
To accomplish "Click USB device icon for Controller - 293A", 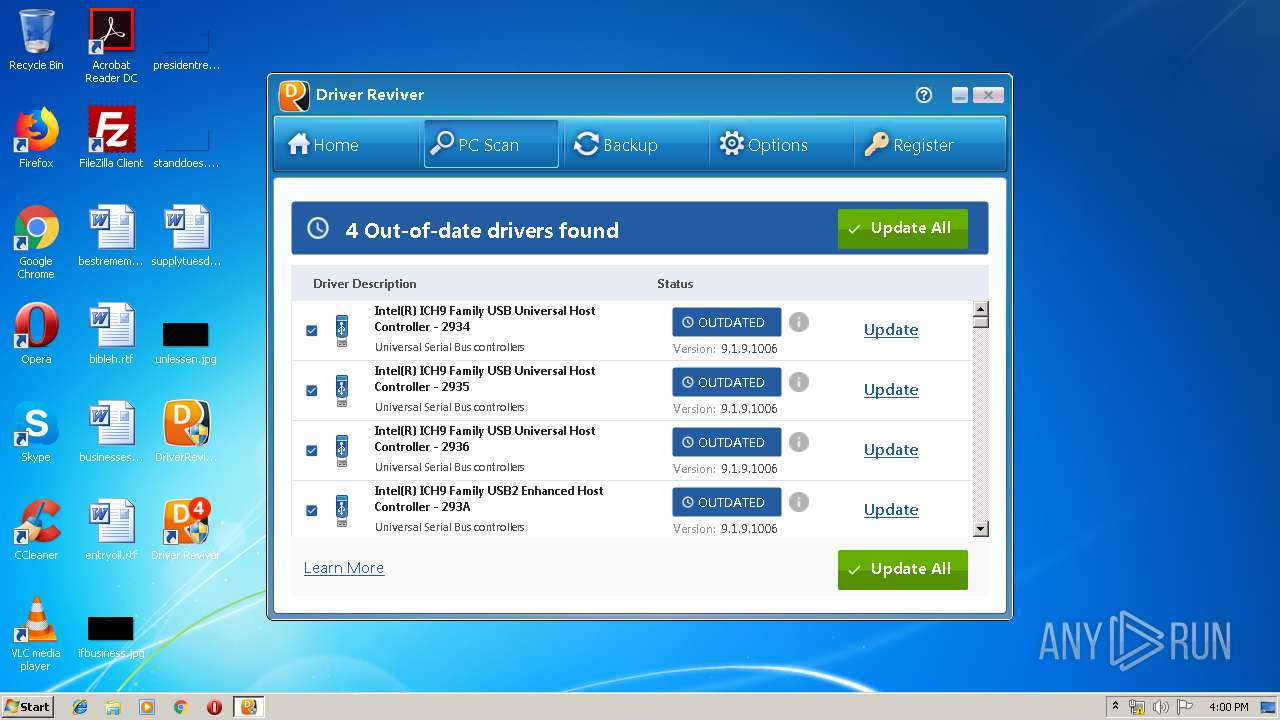I will coord(342,511).
